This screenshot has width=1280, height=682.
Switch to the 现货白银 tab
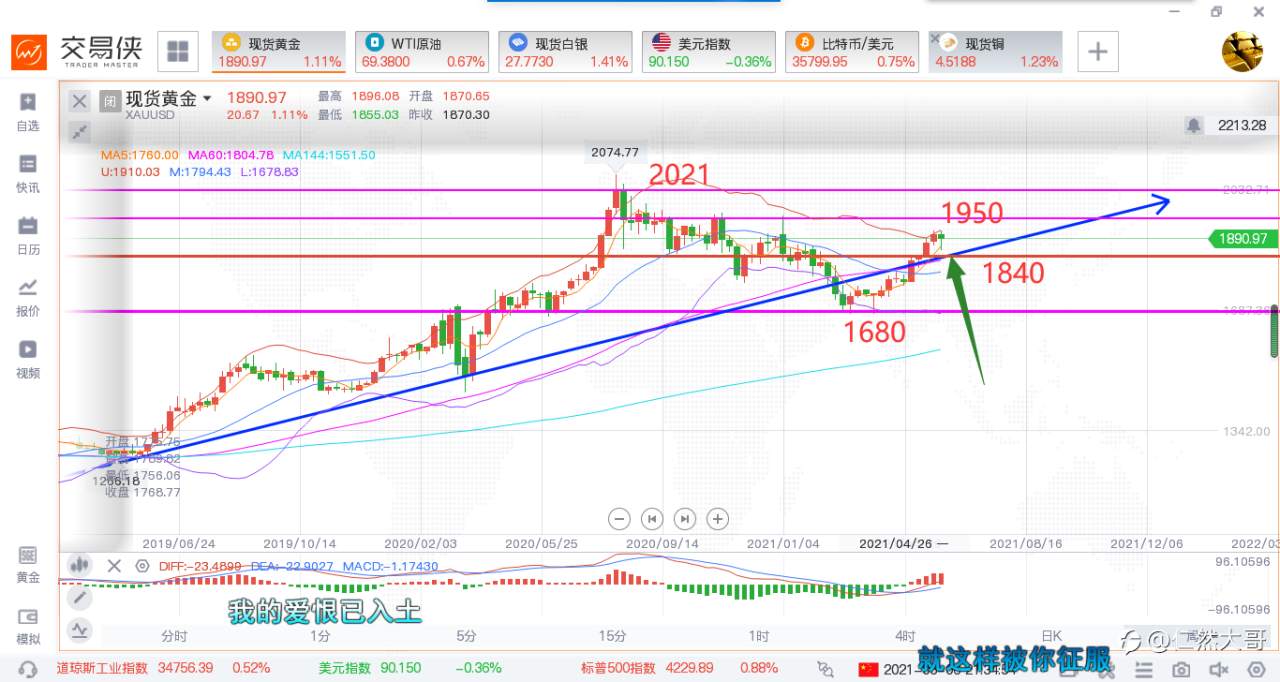[x=567, y=52]
